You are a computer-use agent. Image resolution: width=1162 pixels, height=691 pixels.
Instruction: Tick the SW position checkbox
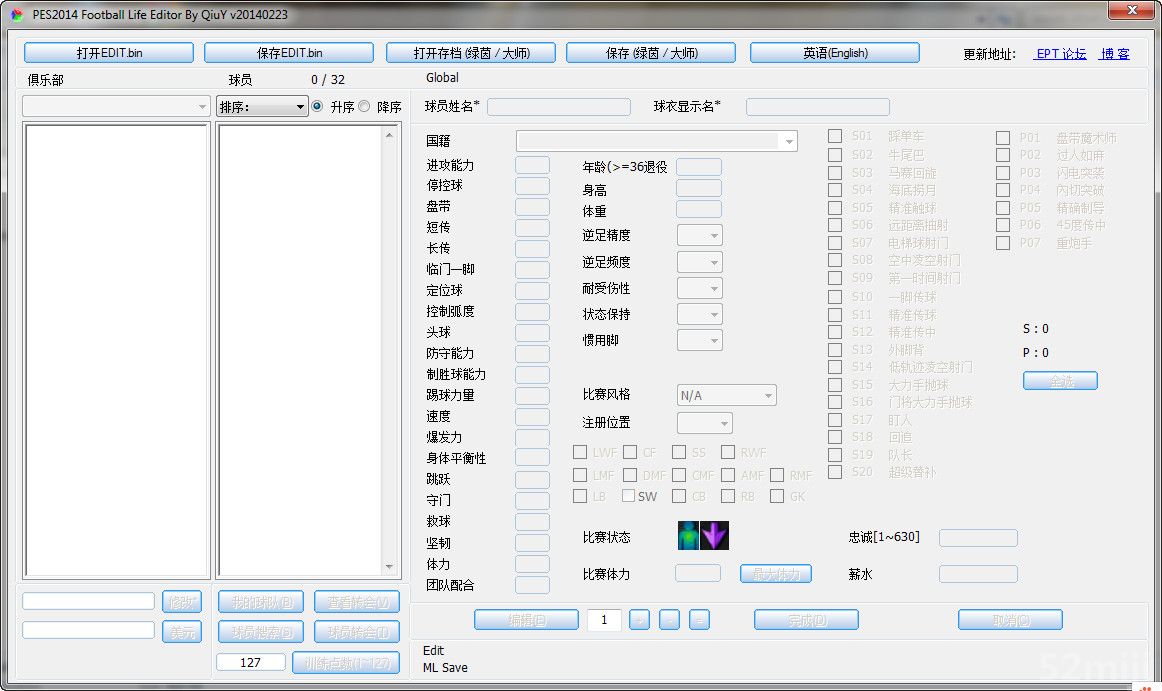click(629, 496)
